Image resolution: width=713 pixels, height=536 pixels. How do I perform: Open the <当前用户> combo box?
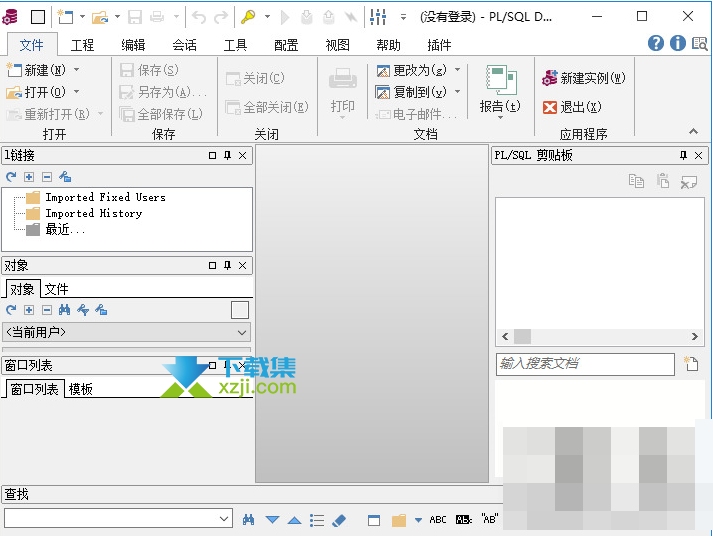(126, 332)
